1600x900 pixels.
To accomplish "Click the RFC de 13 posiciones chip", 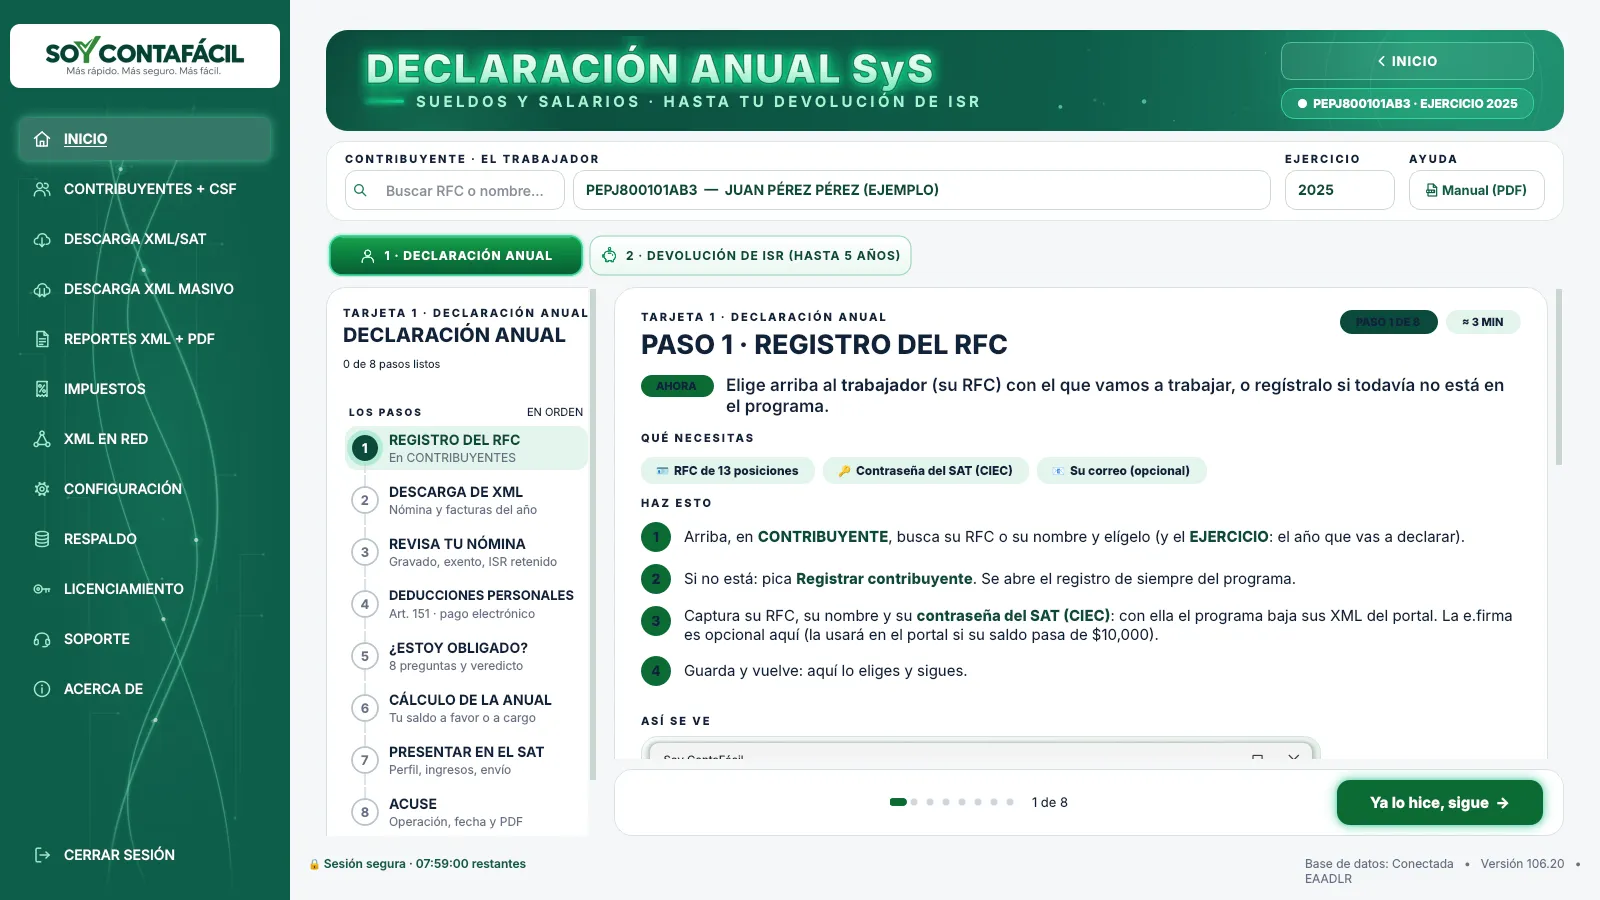I will [728, 471].
